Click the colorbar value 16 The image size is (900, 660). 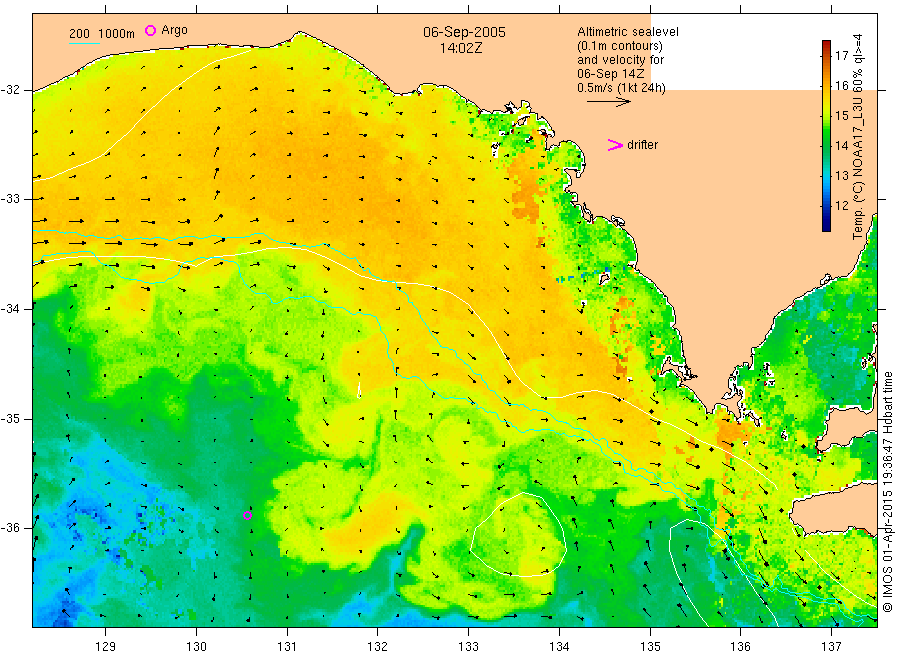tap(841, 86)
